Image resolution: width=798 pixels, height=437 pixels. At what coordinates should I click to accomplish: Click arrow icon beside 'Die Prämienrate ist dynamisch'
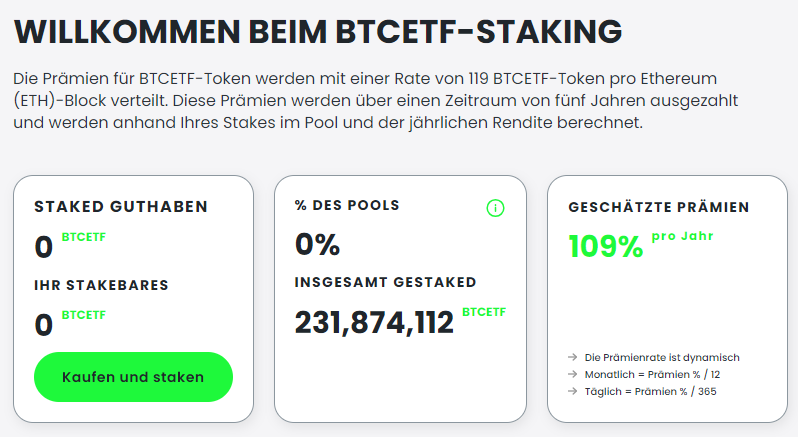(572, 357)
